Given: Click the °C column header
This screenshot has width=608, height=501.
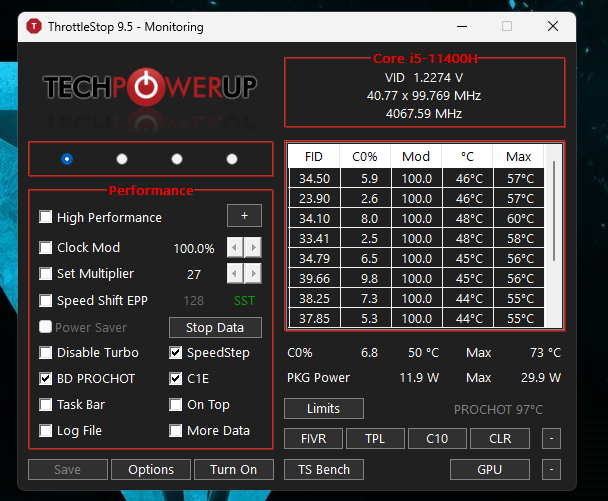Looking at the screenshot, I should [x=467, y=156].
